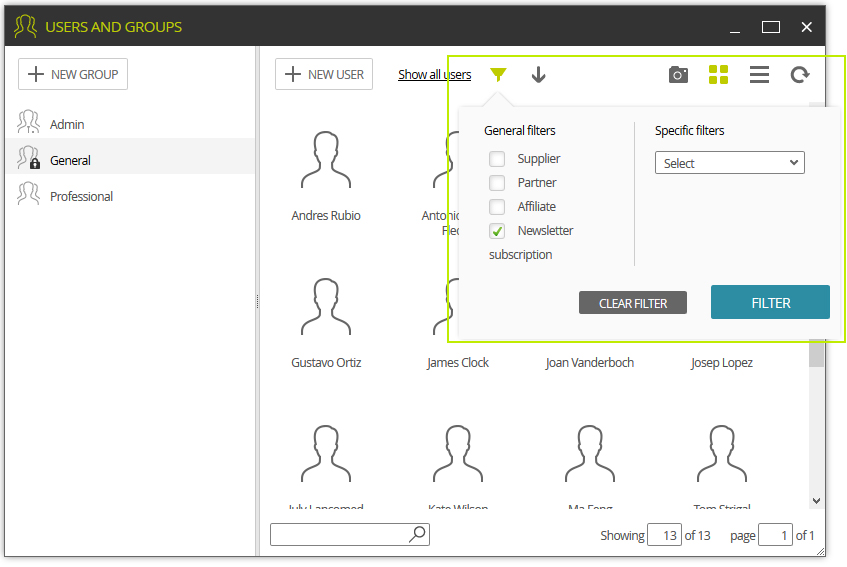This screenshot has width=847, height=567.
Task: Click the NEW GROUP button
Action: [x=73, y=74]
